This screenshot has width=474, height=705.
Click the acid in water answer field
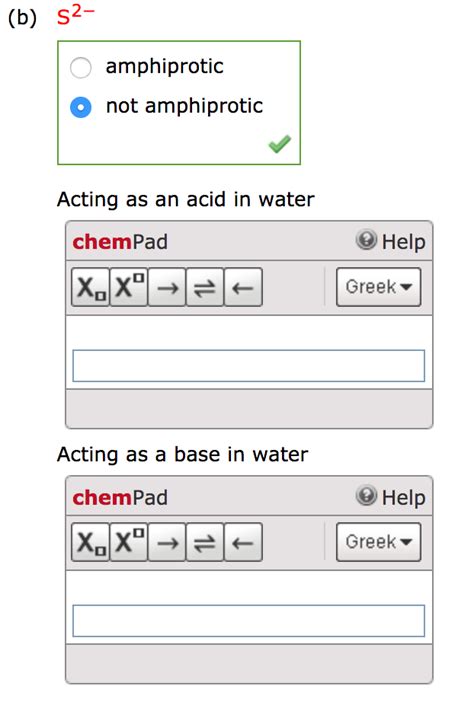point(249,366)
